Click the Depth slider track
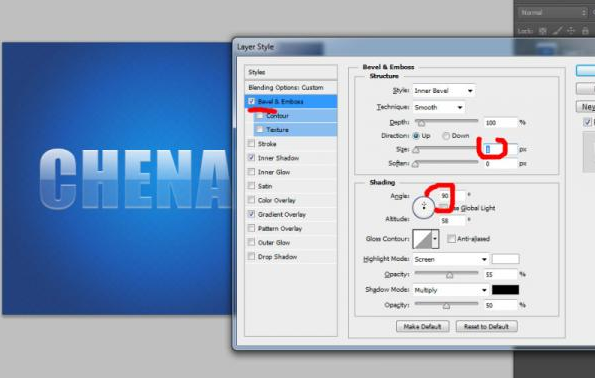 tap(446, 121)
